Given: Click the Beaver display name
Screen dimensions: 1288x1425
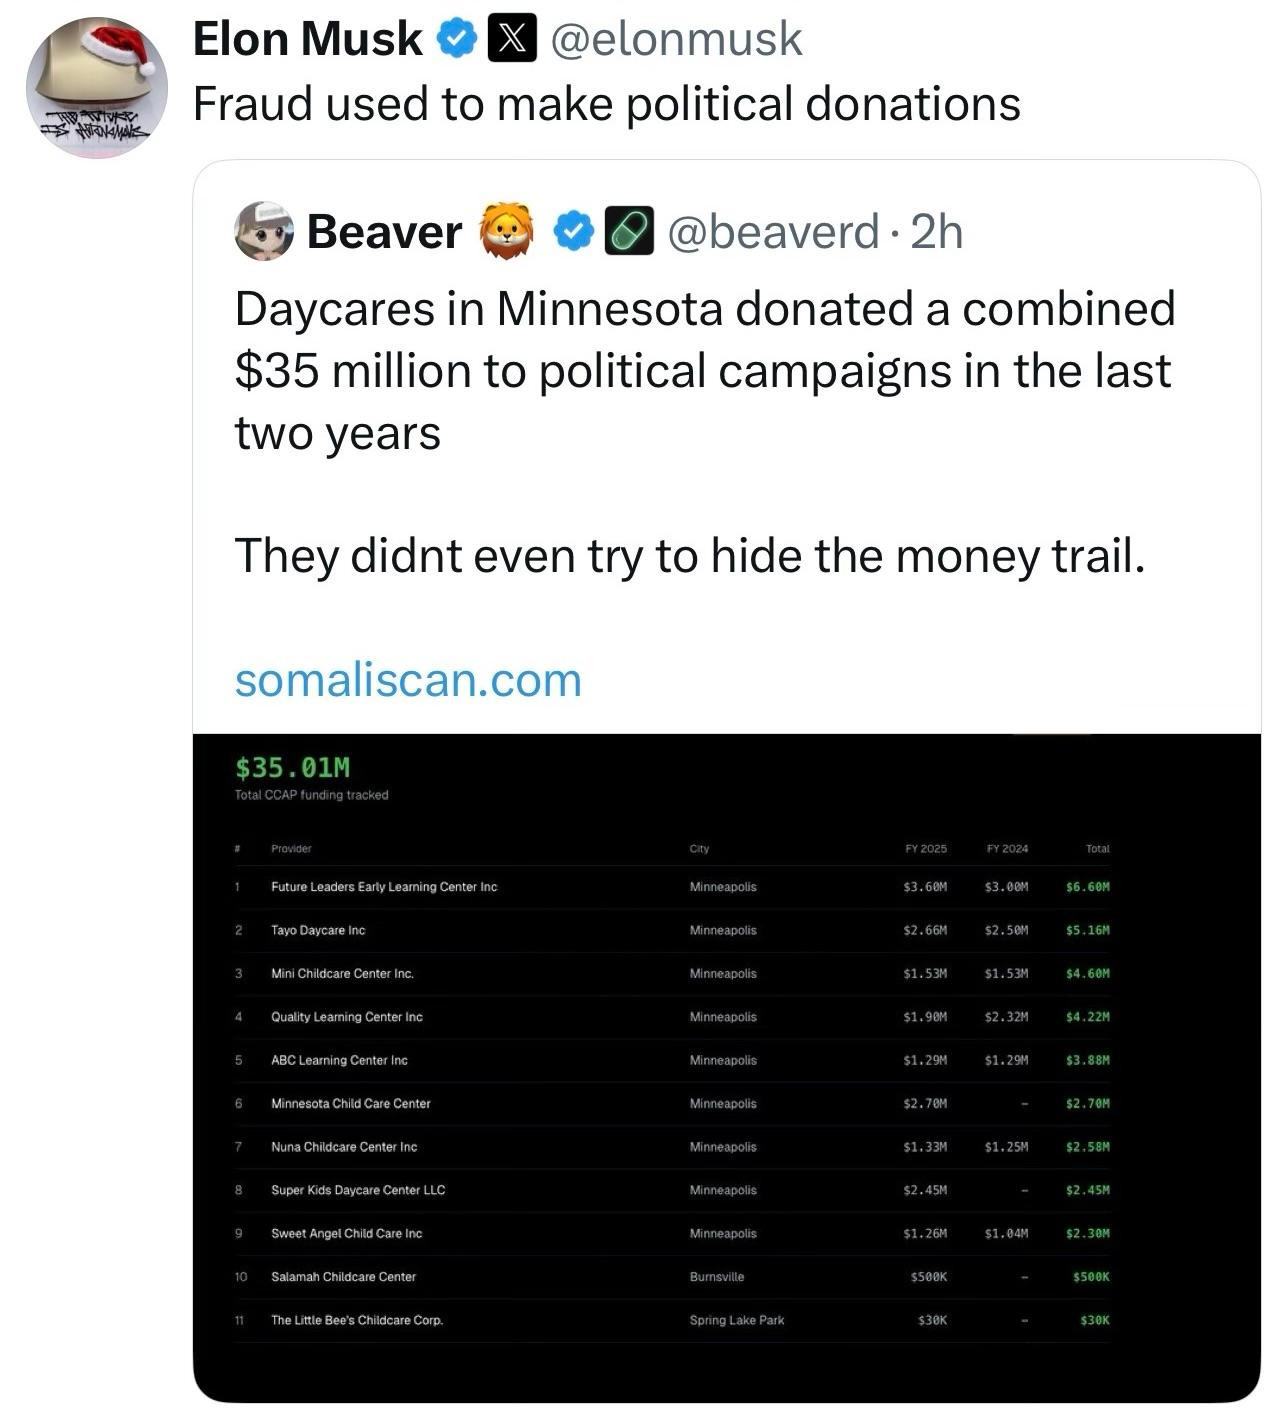Looking at the screenshot, I should coord(384,231).
